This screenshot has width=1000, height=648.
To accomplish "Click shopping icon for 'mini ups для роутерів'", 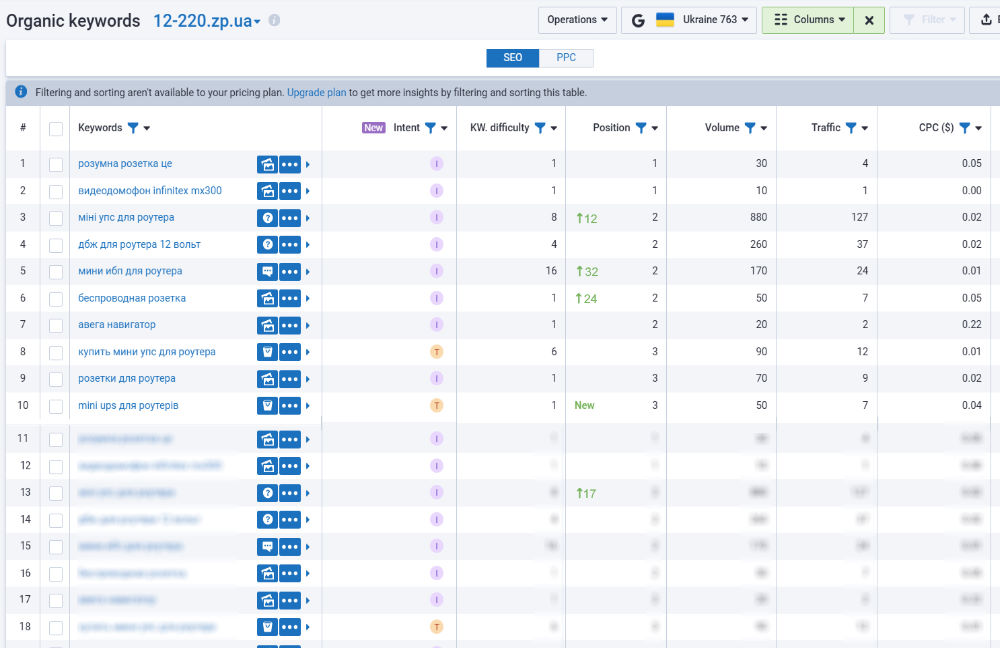I will tap(267, 406).
